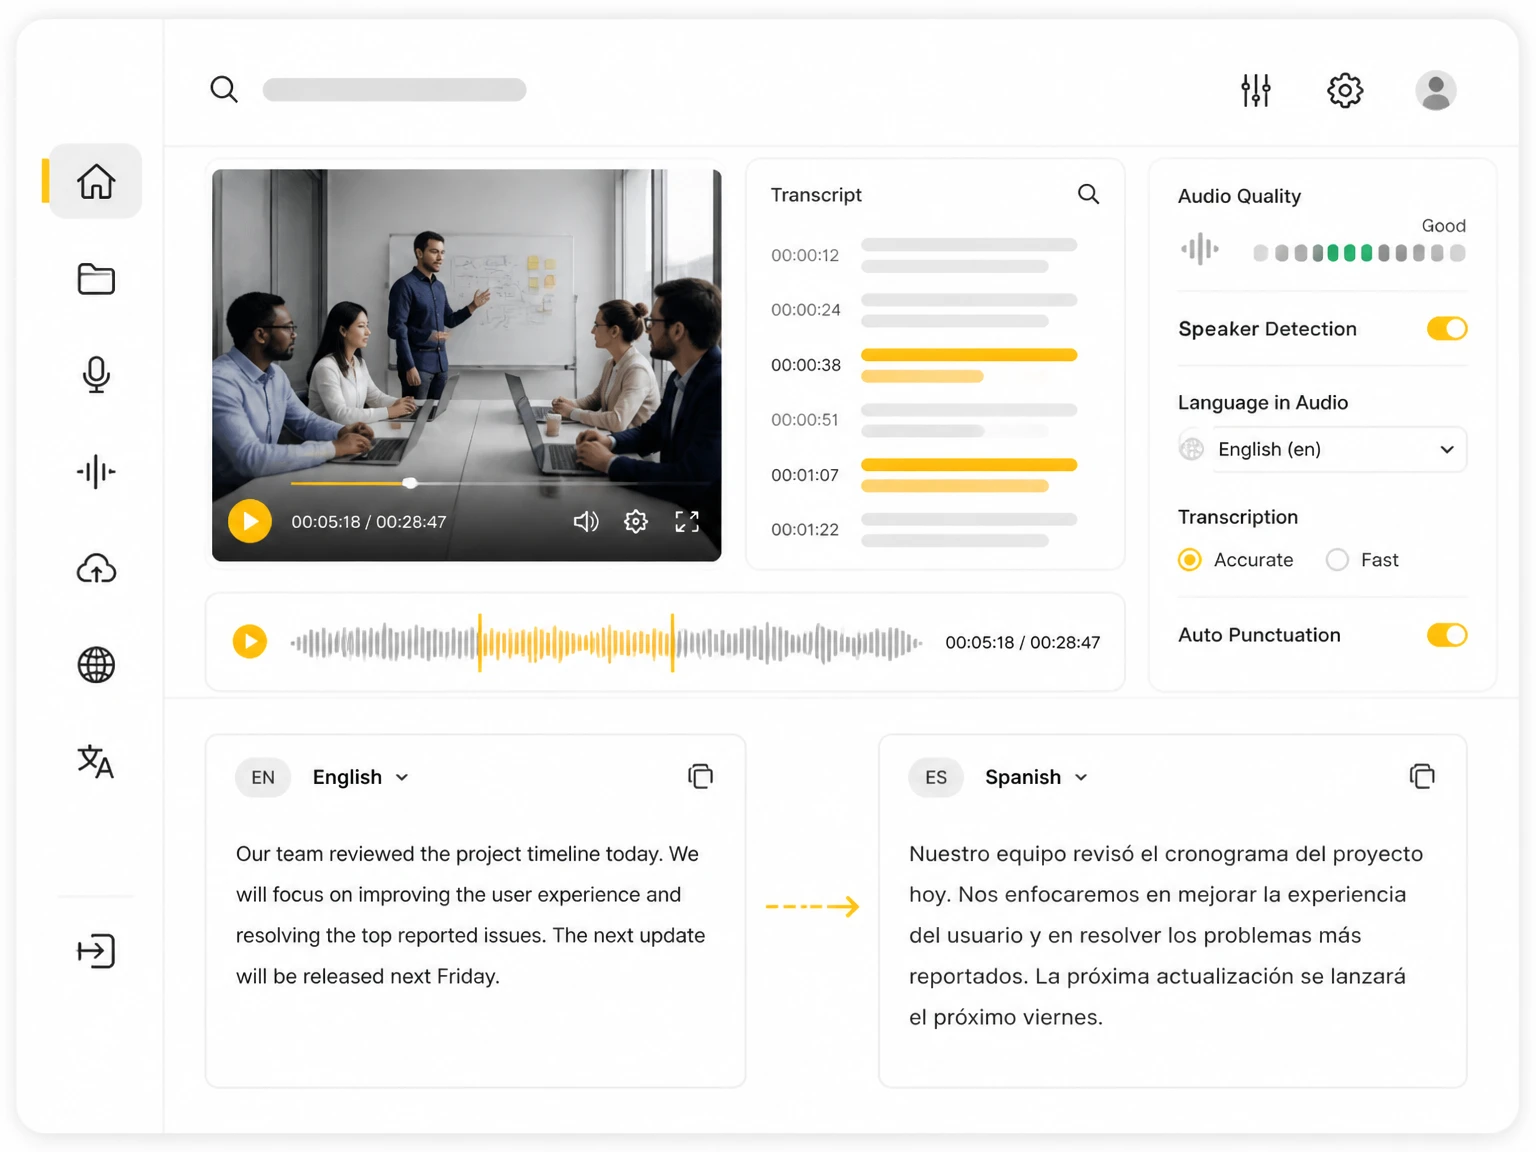
Task: Open the equalizer sliders icon in header
Action: [1256, 90]
